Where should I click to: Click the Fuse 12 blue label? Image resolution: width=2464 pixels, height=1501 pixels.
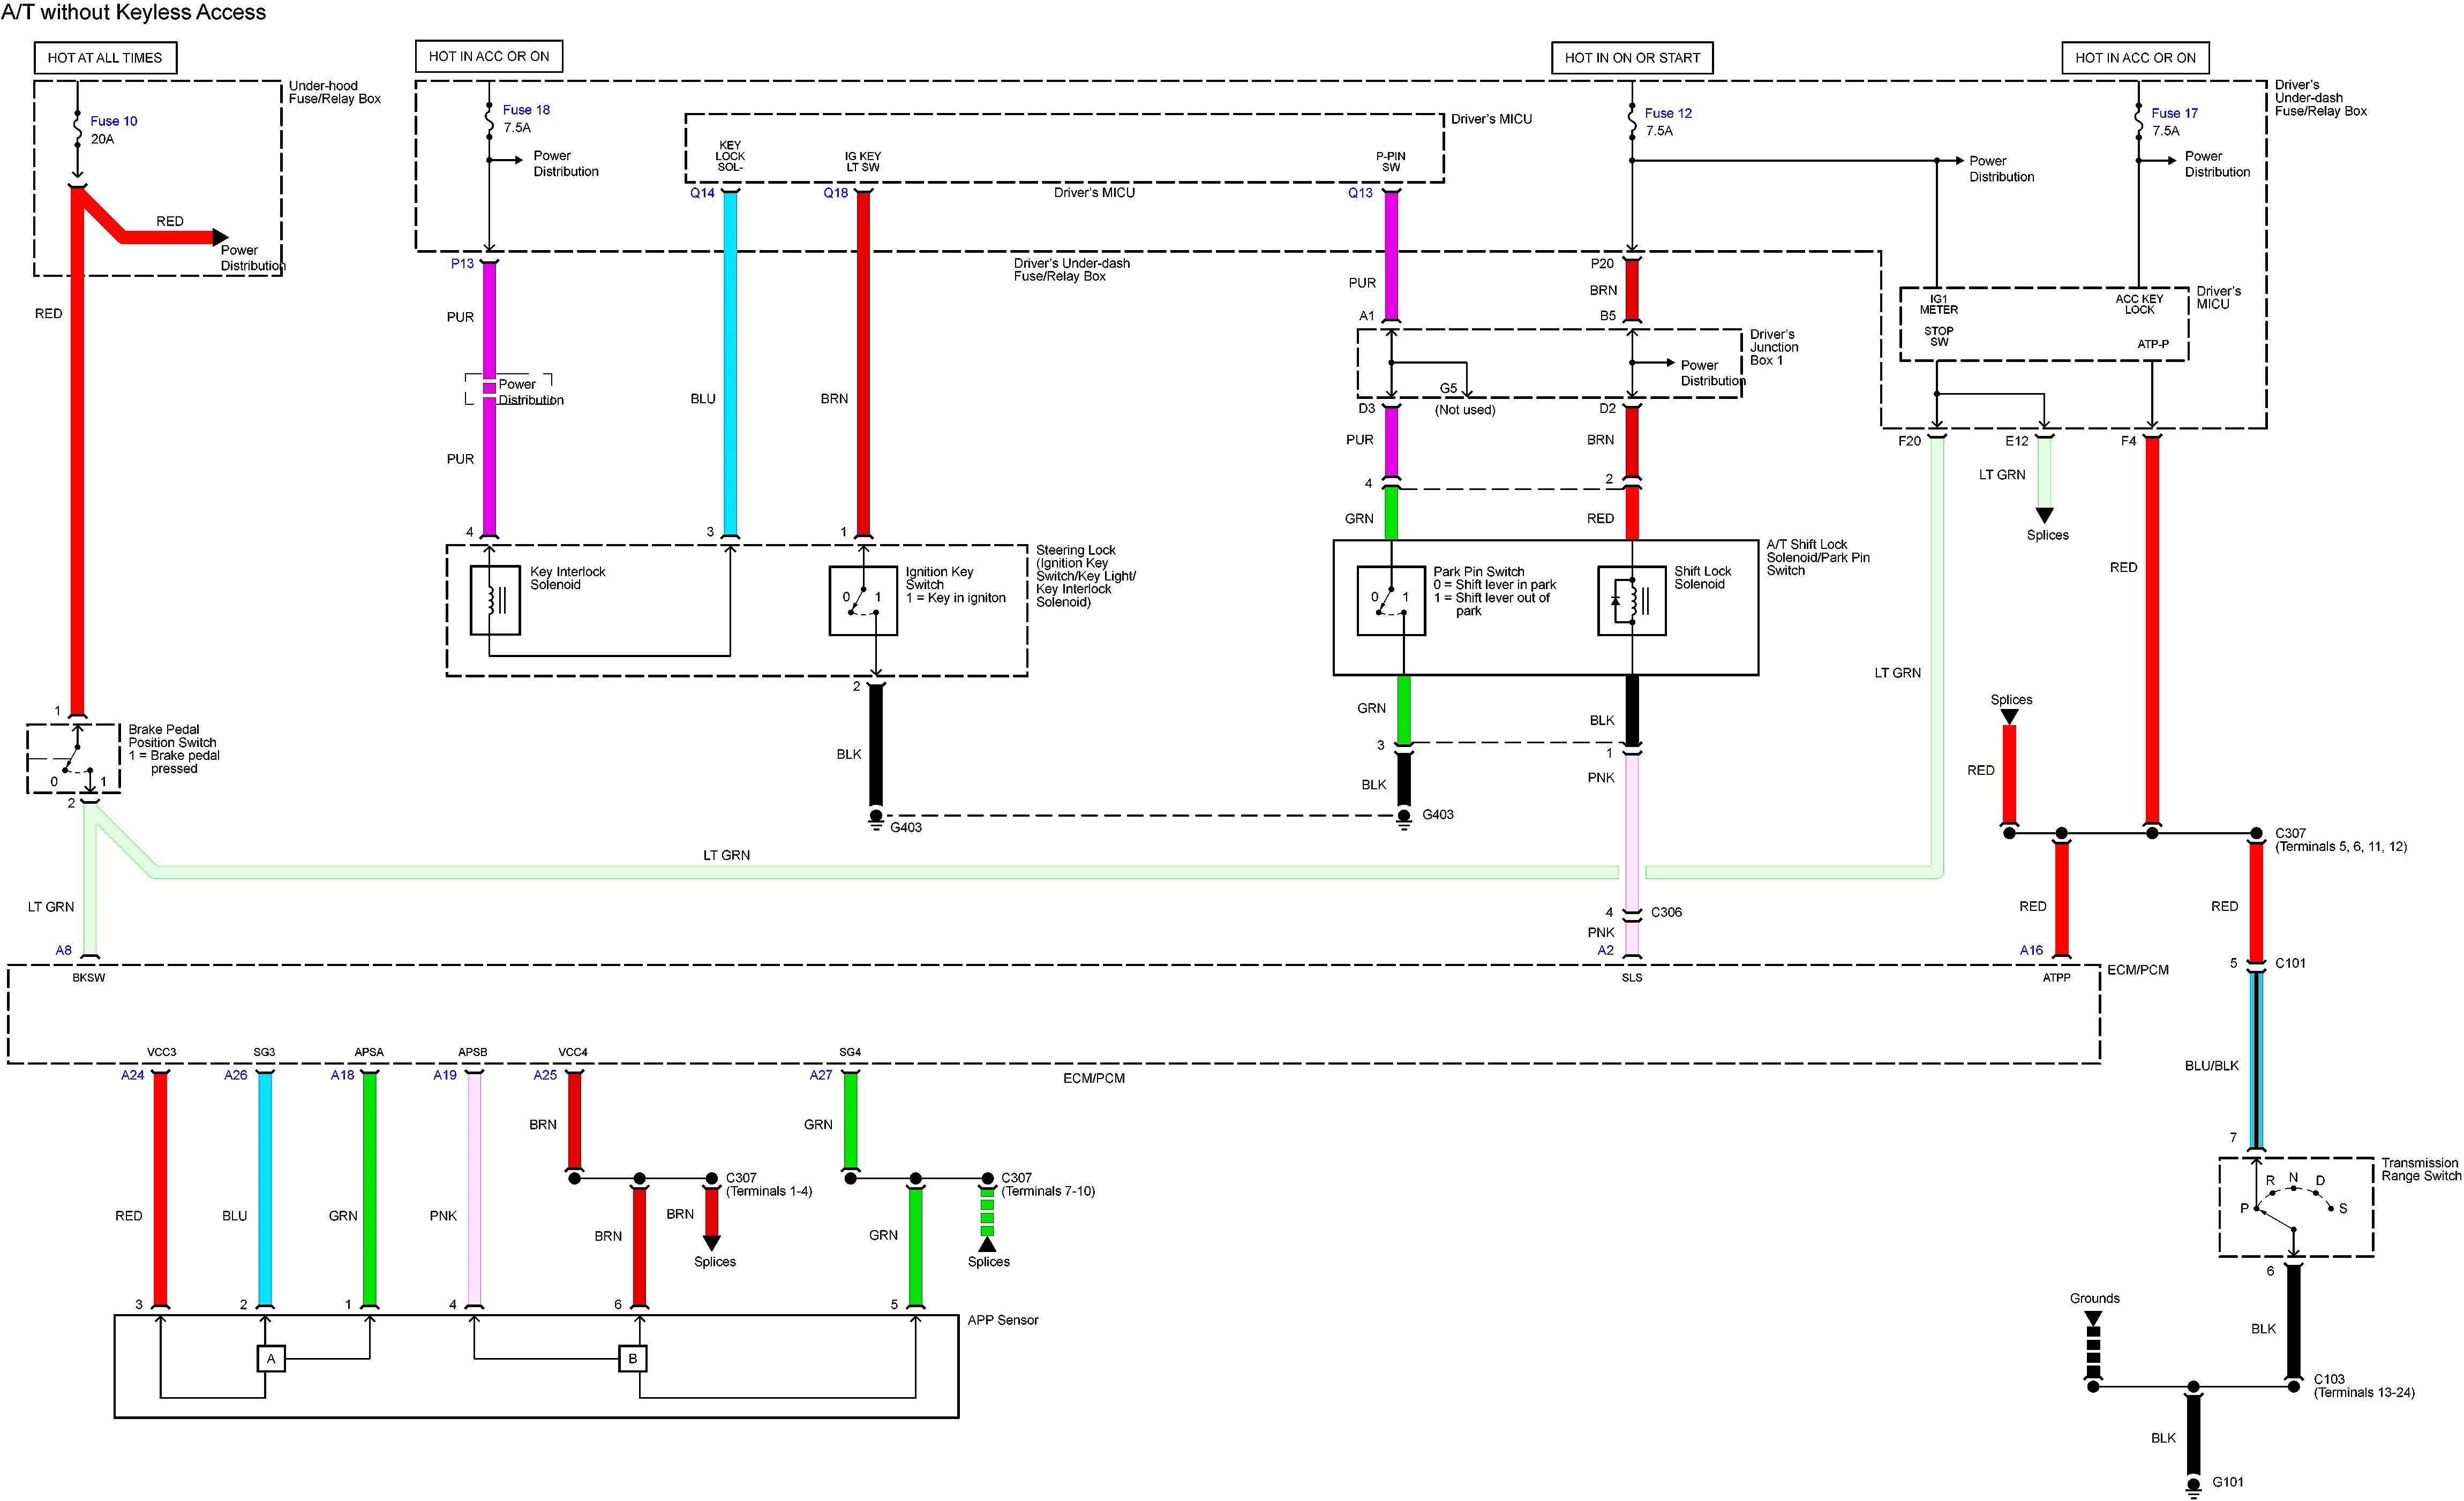tap(1668, 113)
